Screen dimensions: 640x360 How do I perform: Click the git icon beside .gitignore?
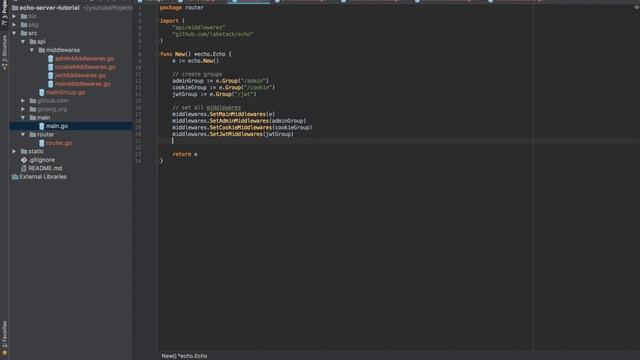pos(24,160)
